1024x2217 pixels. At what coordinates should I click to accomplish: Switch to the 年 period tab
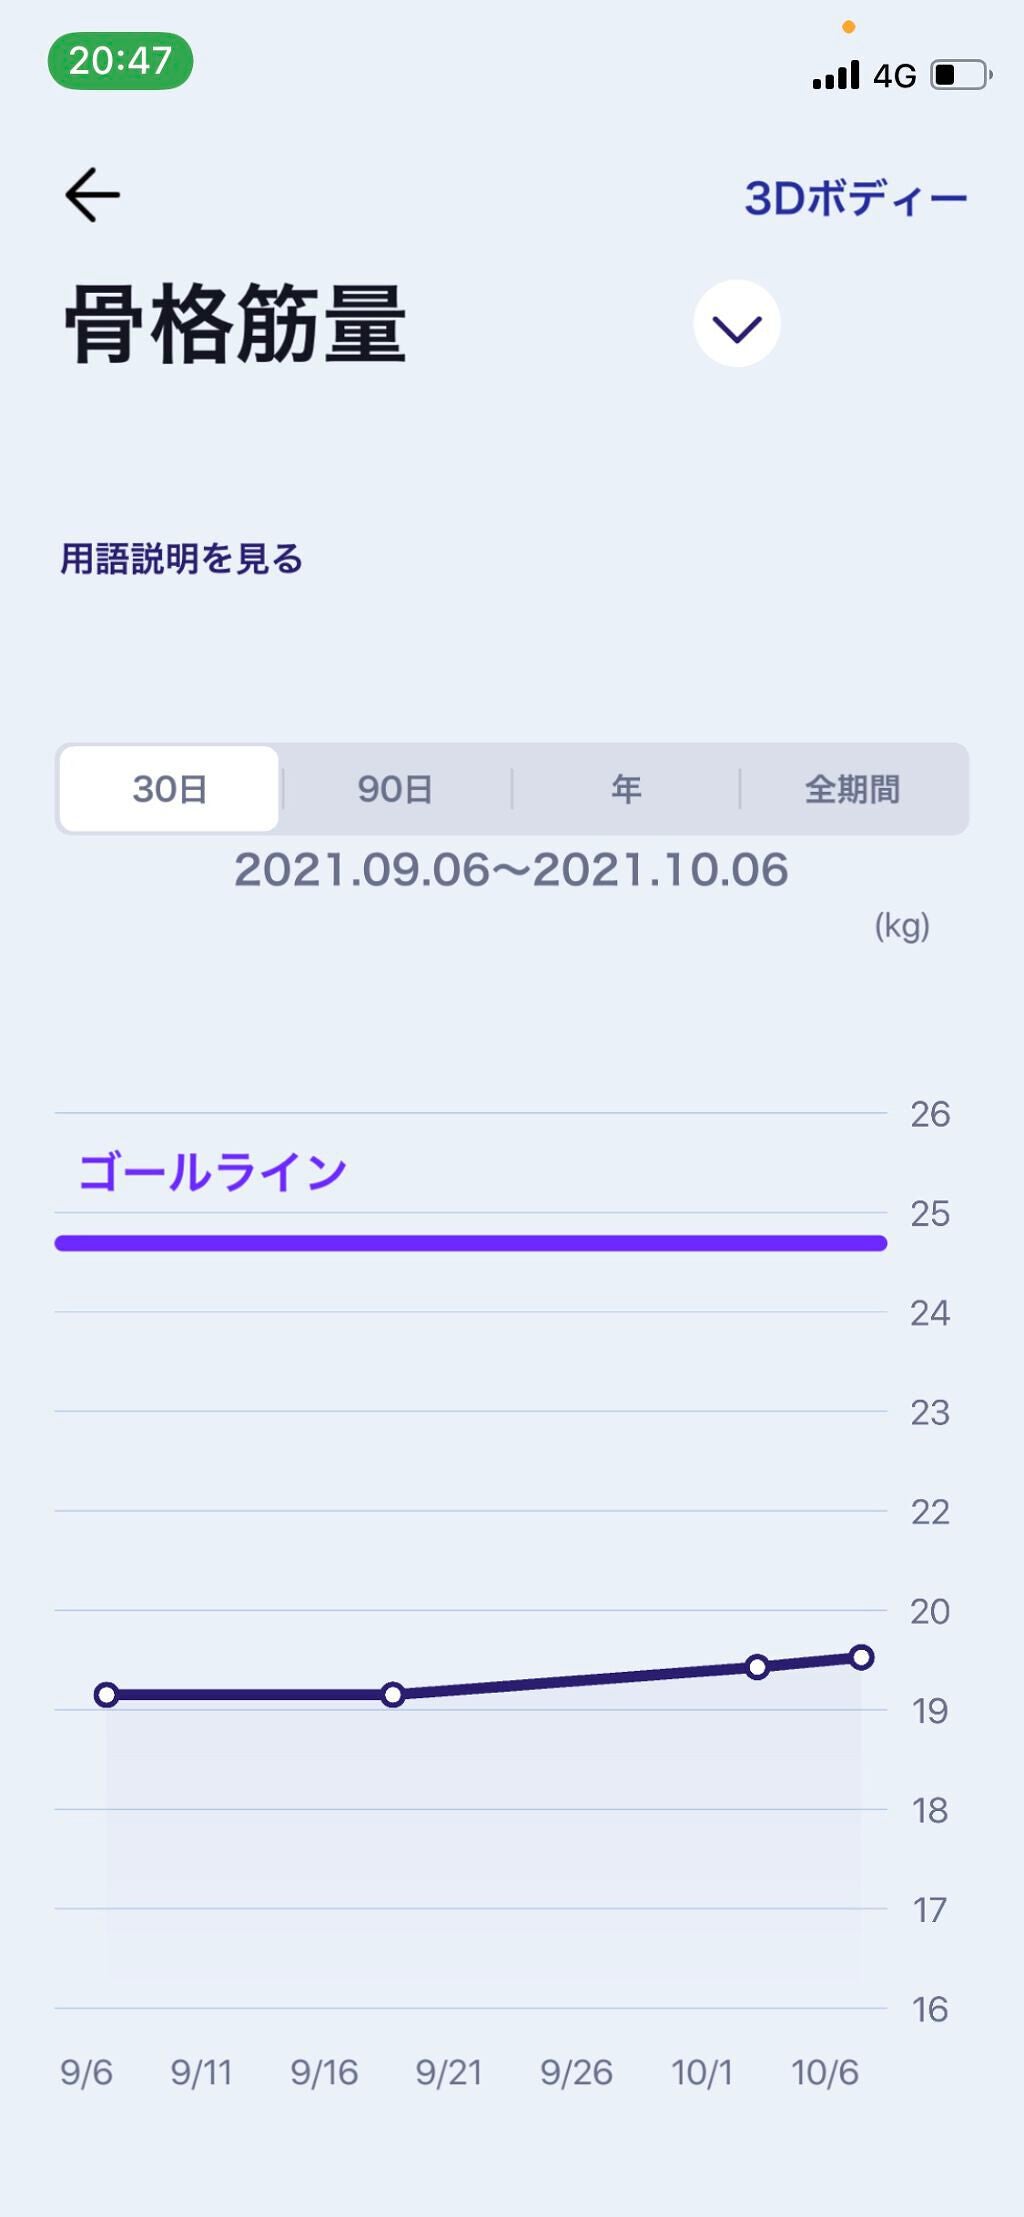[626, 789]
